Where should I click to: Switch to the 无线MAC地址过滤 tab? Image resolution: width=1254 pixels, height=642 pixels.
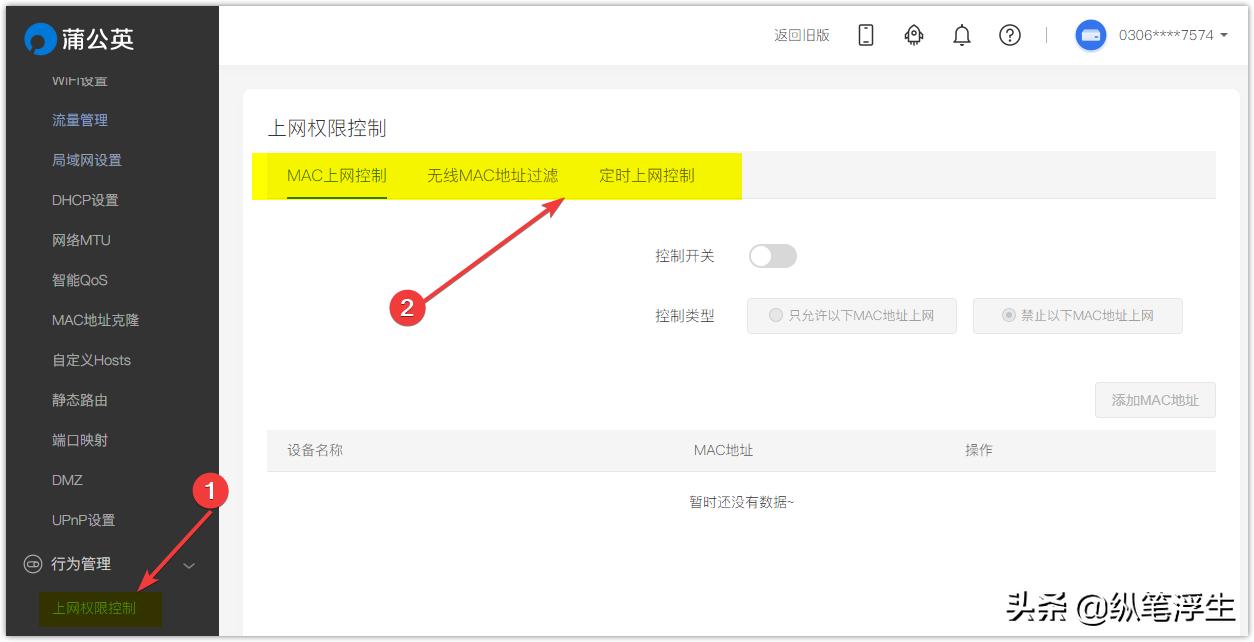492,174
